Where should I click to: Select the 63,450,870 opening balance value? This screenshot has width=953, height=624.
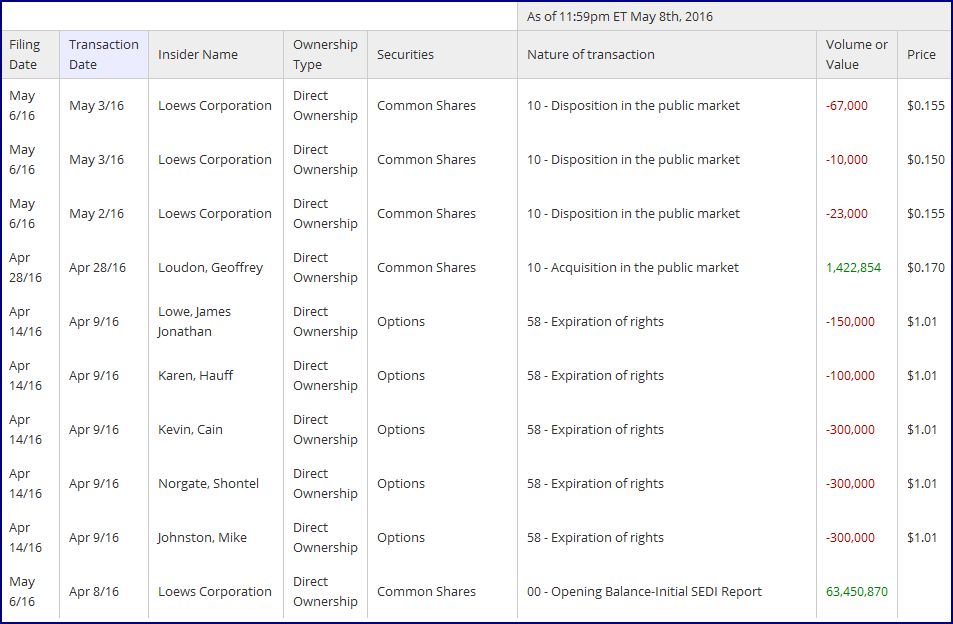856,592
